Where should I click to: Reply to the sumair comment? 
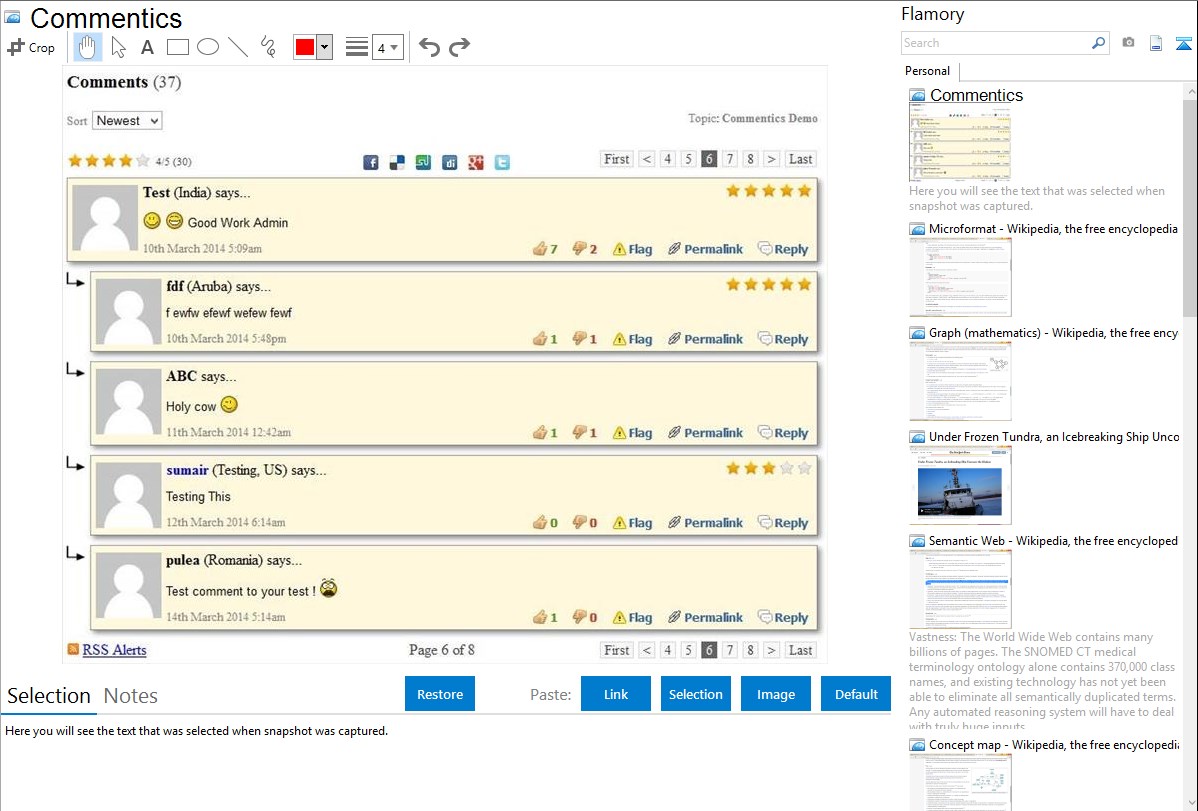pyautogui.click(x=783, y=523)
